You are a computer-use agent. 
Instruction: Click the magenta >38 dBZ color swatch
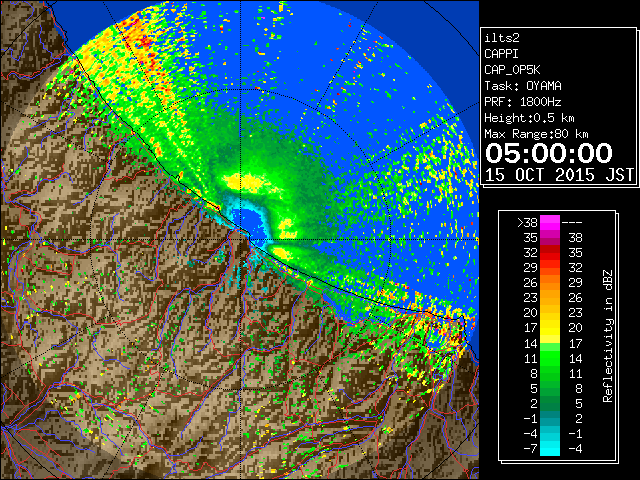pos(550,223)
